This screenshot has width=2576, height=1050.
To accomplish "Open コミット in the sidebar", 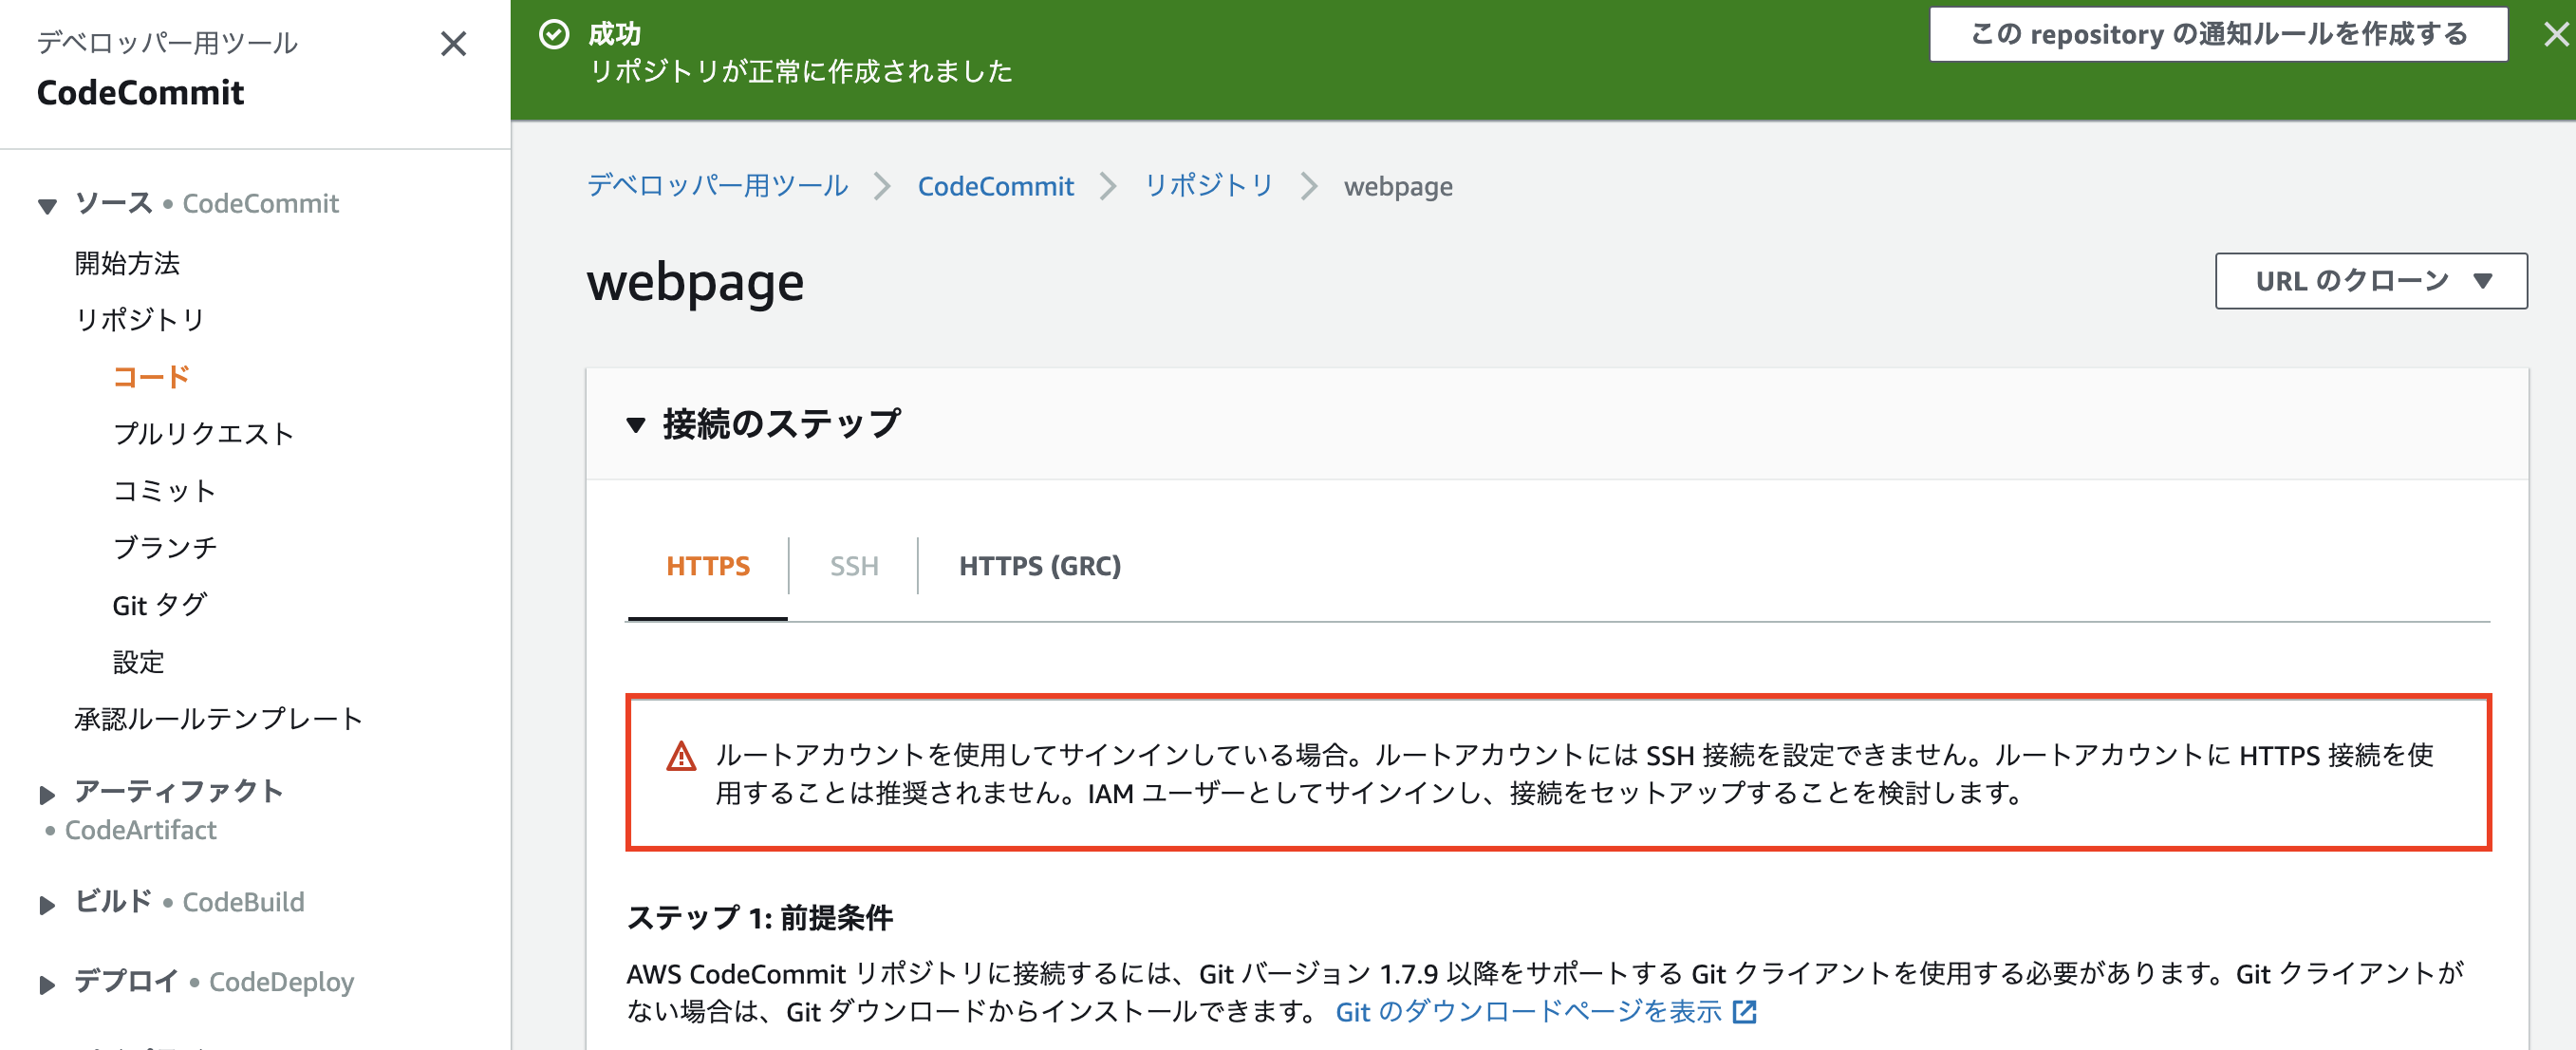I will point(164,491).
